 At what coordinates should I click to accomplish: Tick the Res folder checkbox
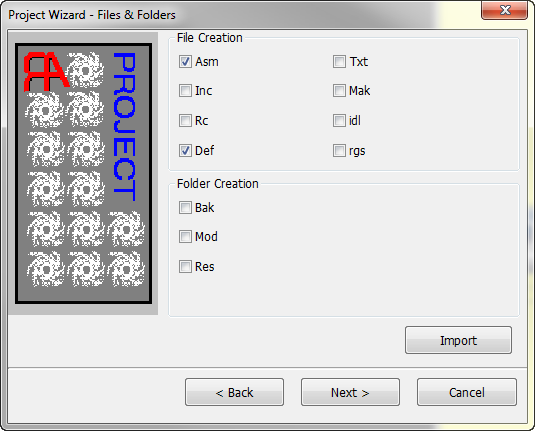coord(185,267)
